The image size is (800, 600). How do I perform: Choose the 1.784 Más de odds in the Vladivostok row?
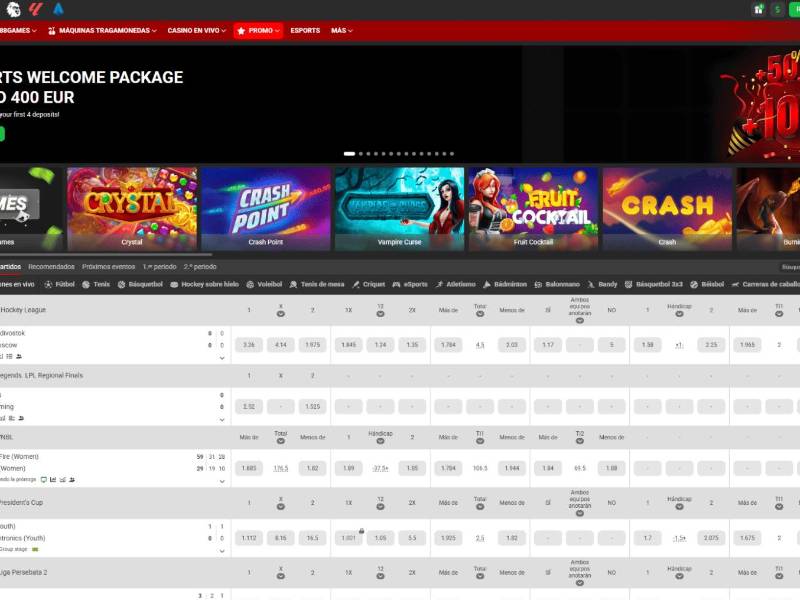click(x=448, y=345)
